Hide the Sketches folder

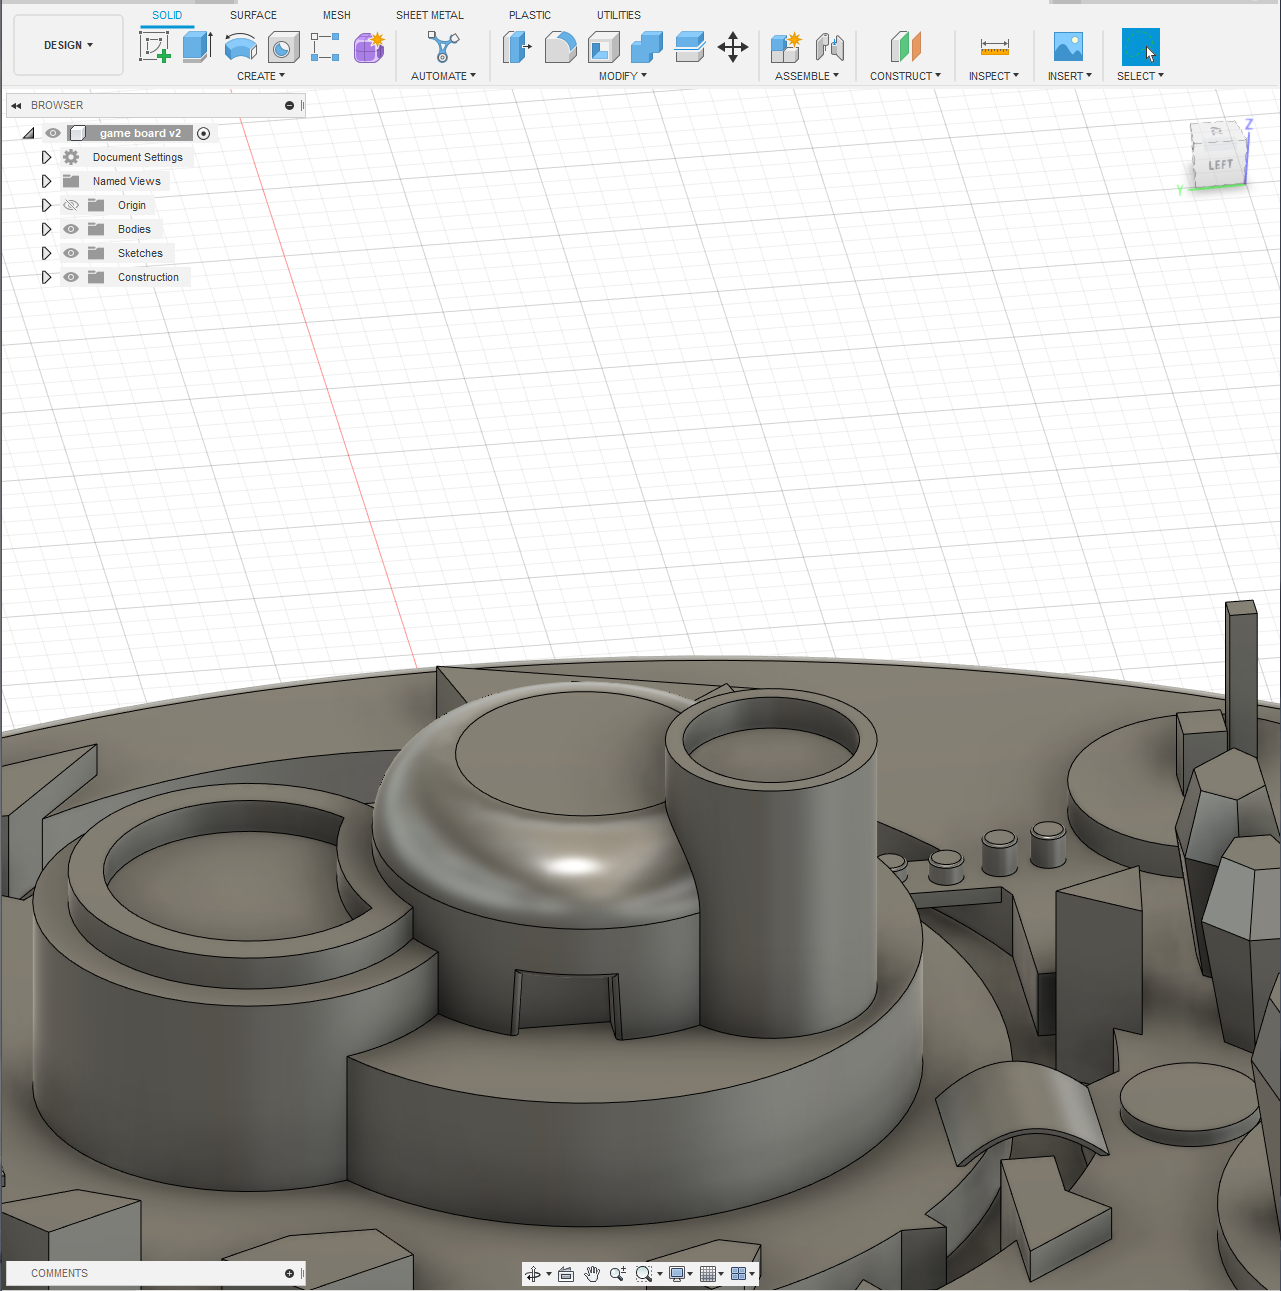tap(71, 253)
